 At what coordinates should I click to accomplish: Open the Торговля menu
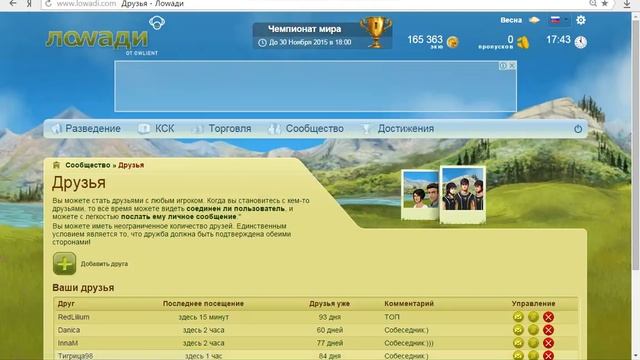222,129
